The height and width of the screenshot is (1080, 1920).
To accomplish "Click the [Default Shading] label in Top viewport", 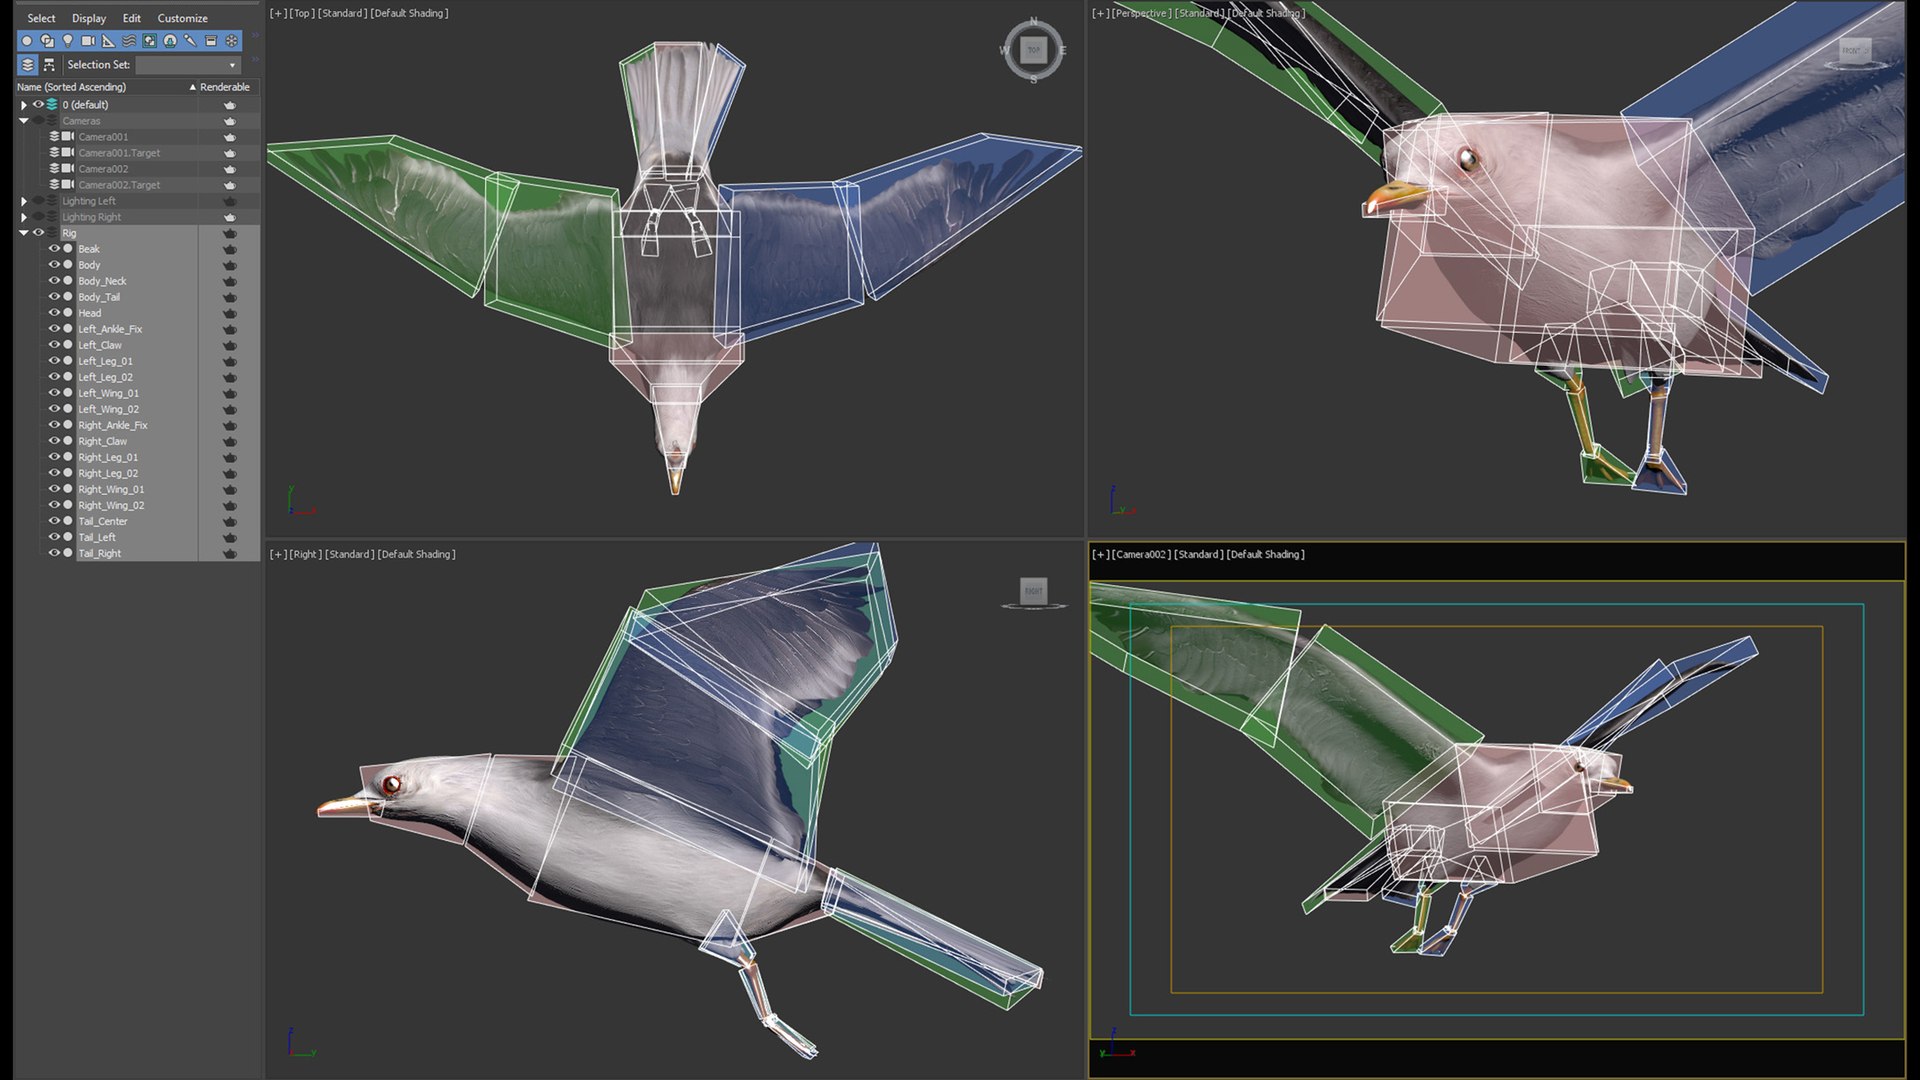I will point(410,13).
